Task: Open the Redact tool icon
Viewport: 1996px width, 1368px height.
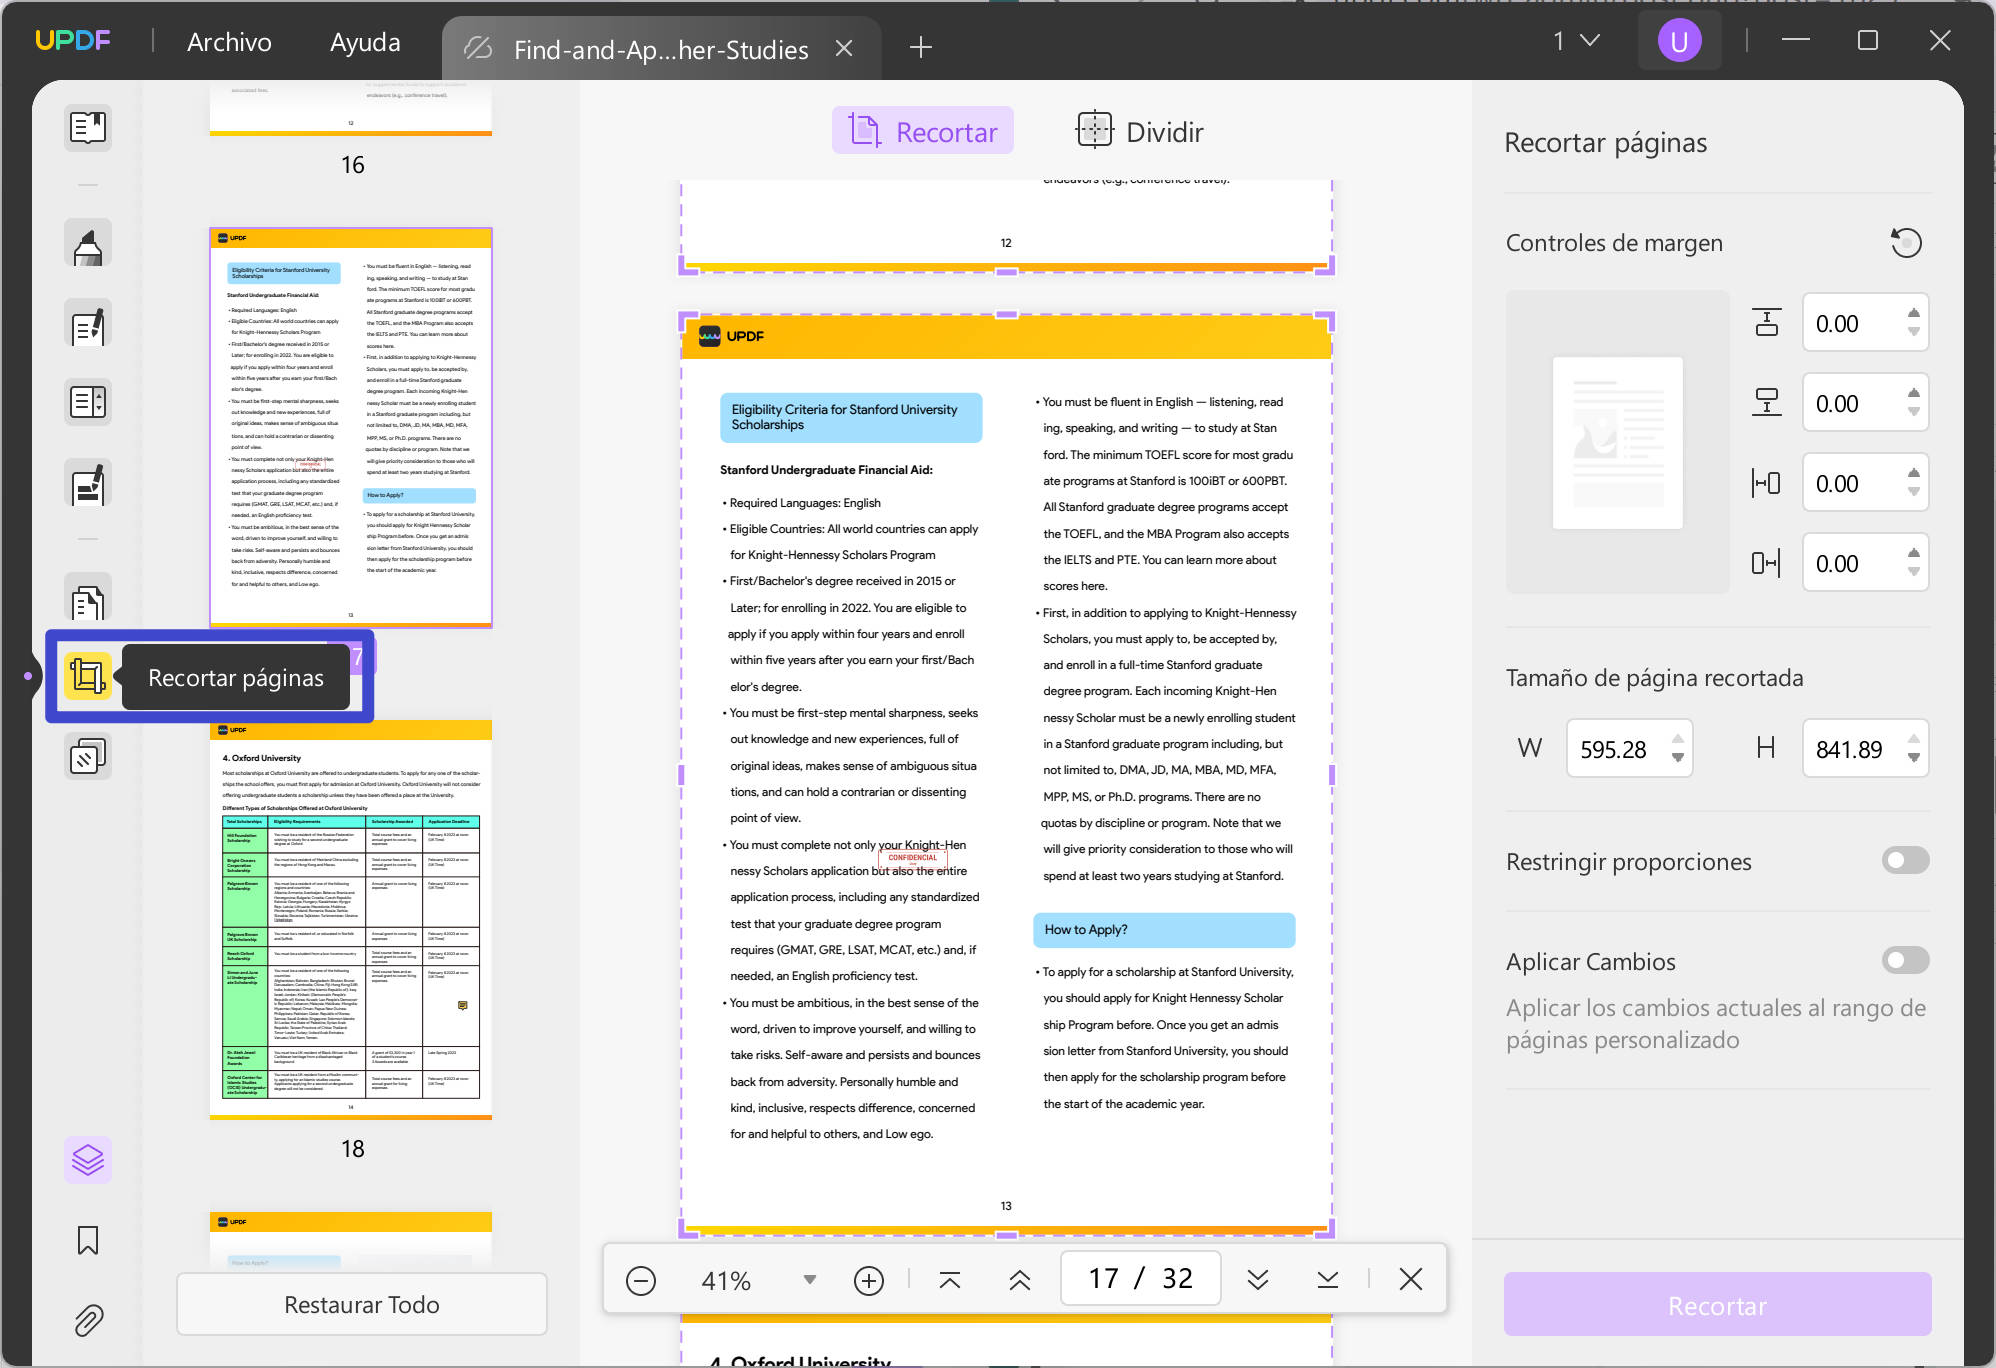Action: (x=88, y=485)
